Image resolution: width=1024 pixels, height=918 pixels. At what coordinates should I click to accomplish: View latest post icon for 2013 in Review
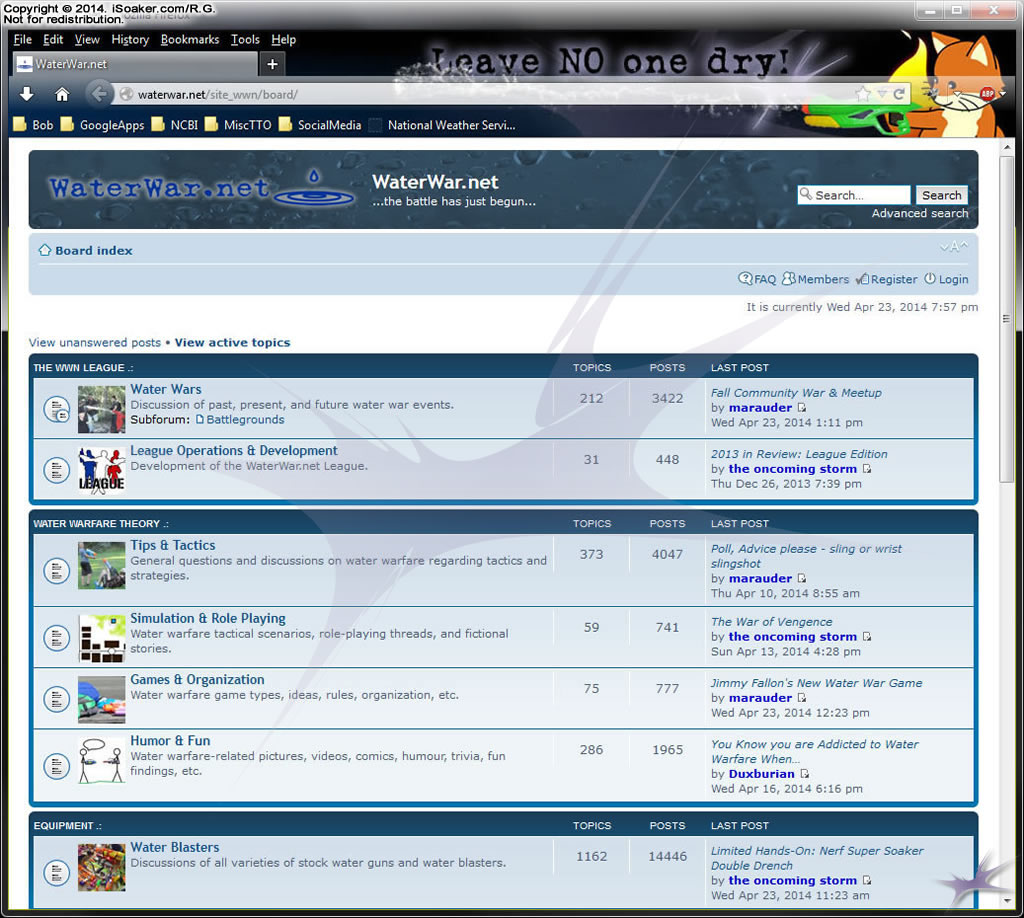click(x=867, y=469)
